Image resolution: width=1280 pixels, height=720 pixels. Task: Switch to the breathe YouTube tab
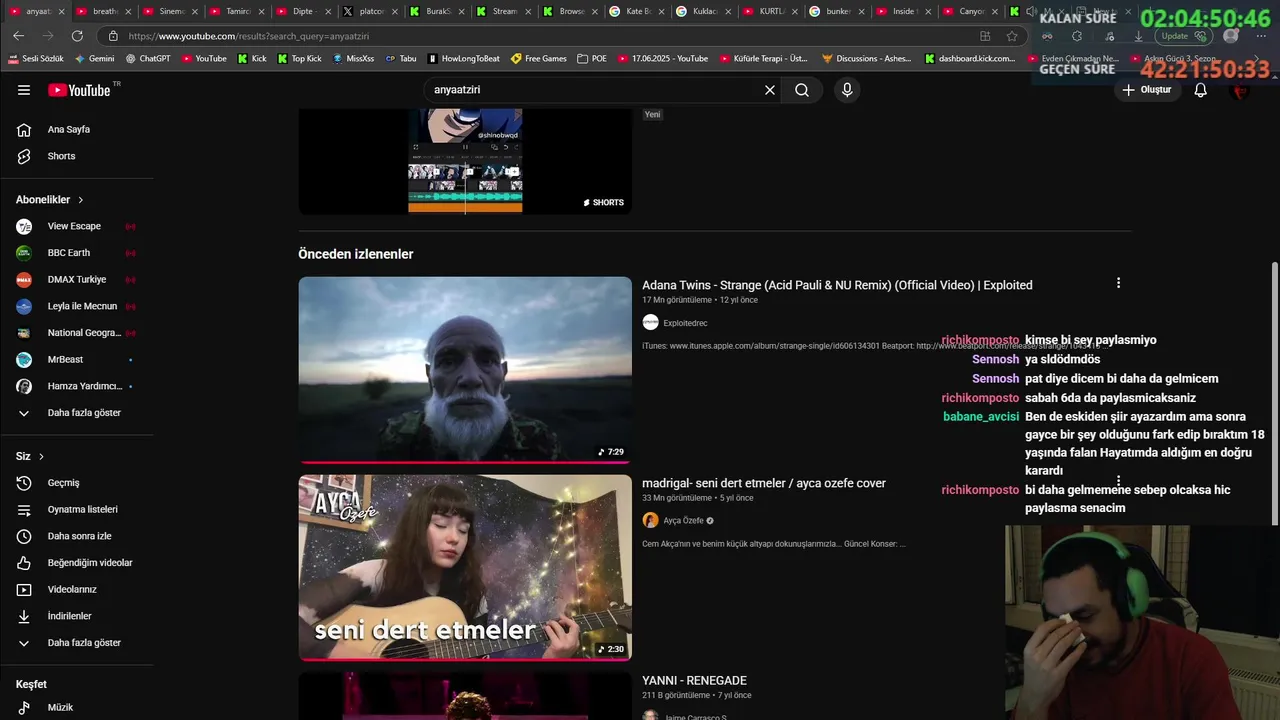[x=103, y=11]
